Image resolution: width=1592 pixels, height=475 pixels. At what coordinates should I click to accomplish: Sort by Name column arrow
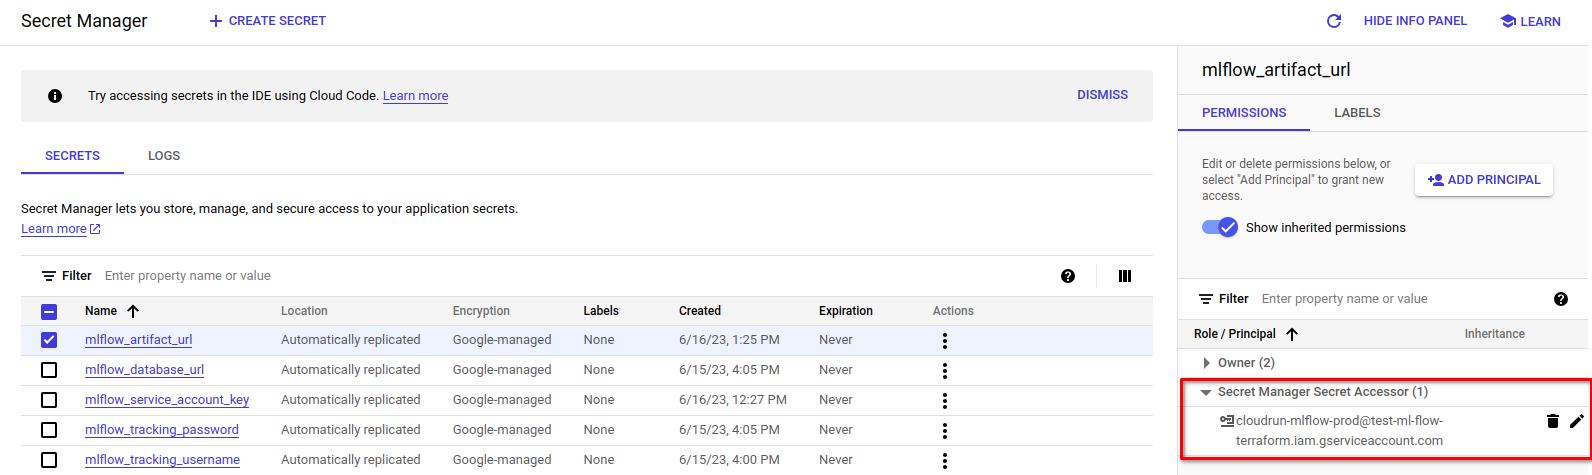pos(133,311)
